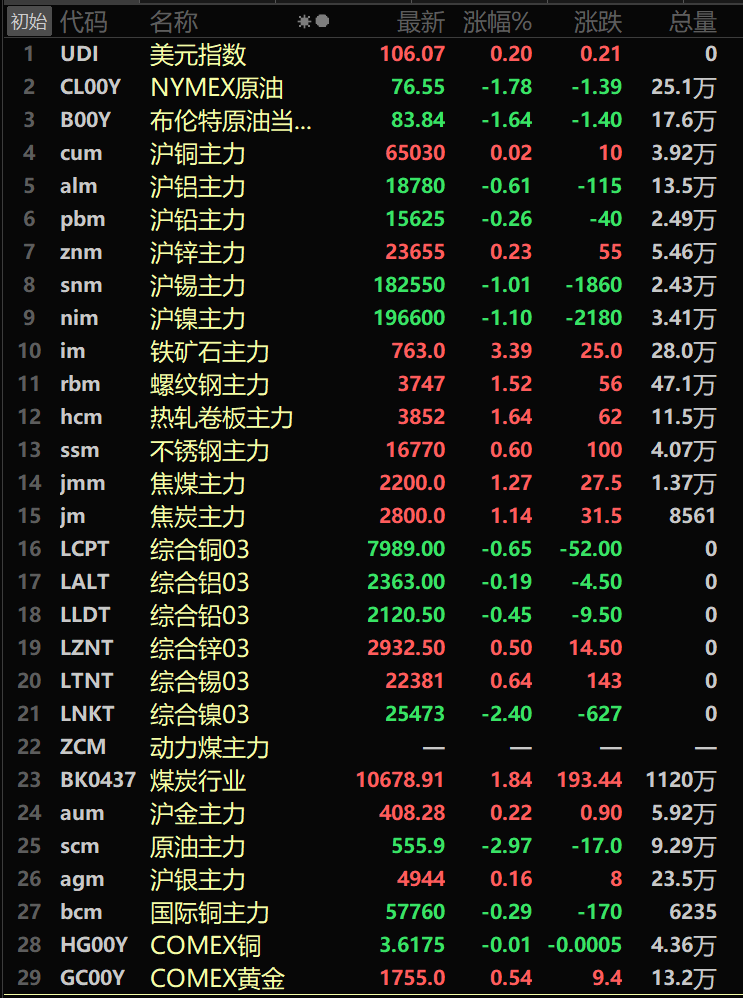The image size is (743, 998).
Task: Click volume 25.1万 of NYMEX原油
Action: pos(684,87)
